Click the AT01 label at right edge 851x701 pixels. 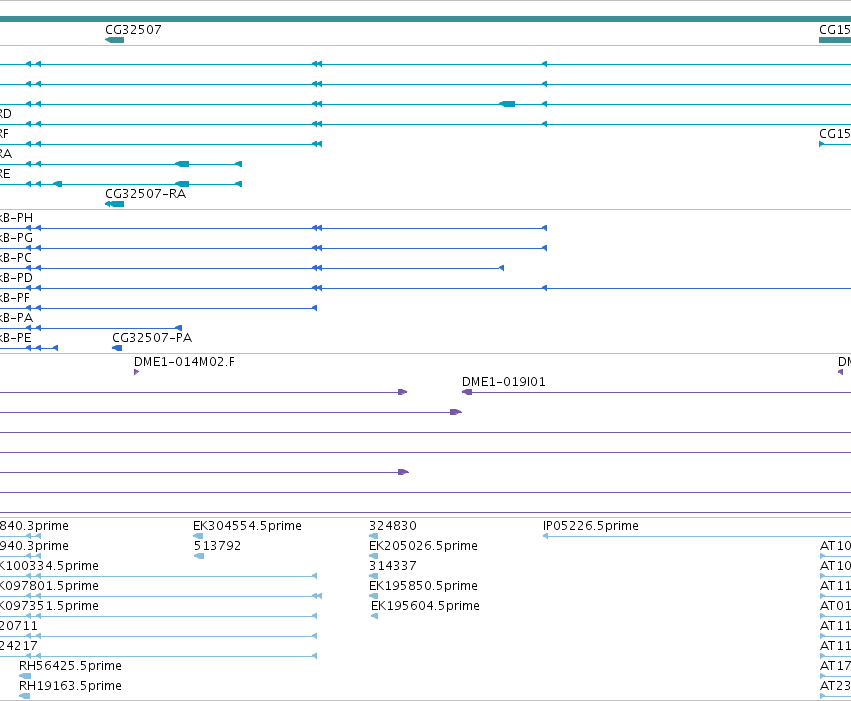tap(835, 606)
